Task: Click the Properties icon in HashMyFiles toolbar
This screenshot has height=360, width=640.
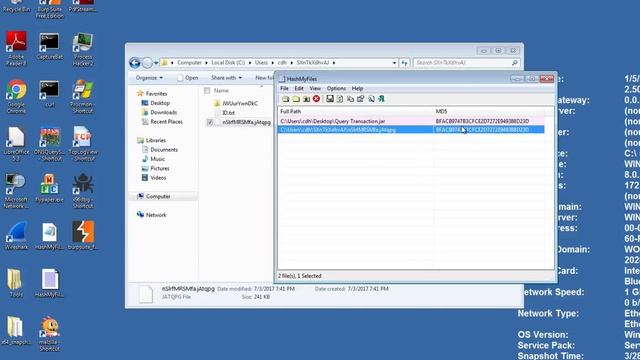Action: coord(360,99)
